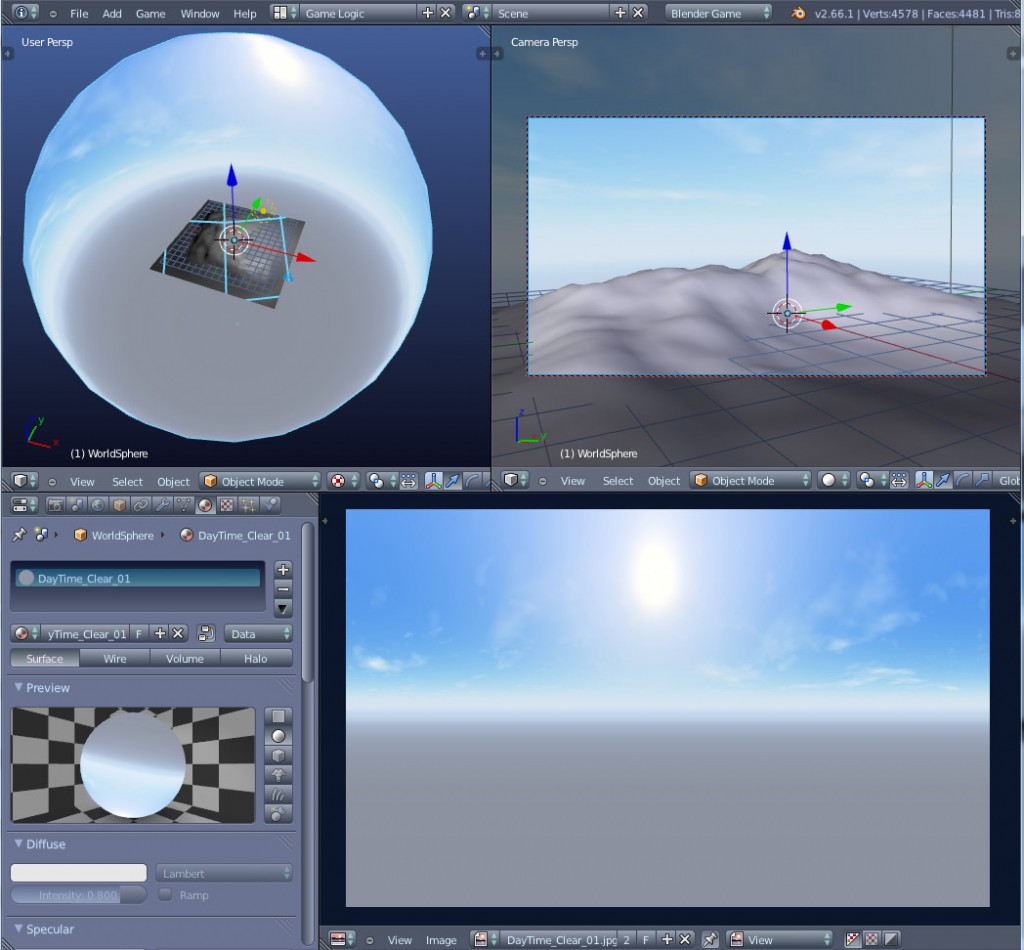Open the File menu

(x=79, y=14)
